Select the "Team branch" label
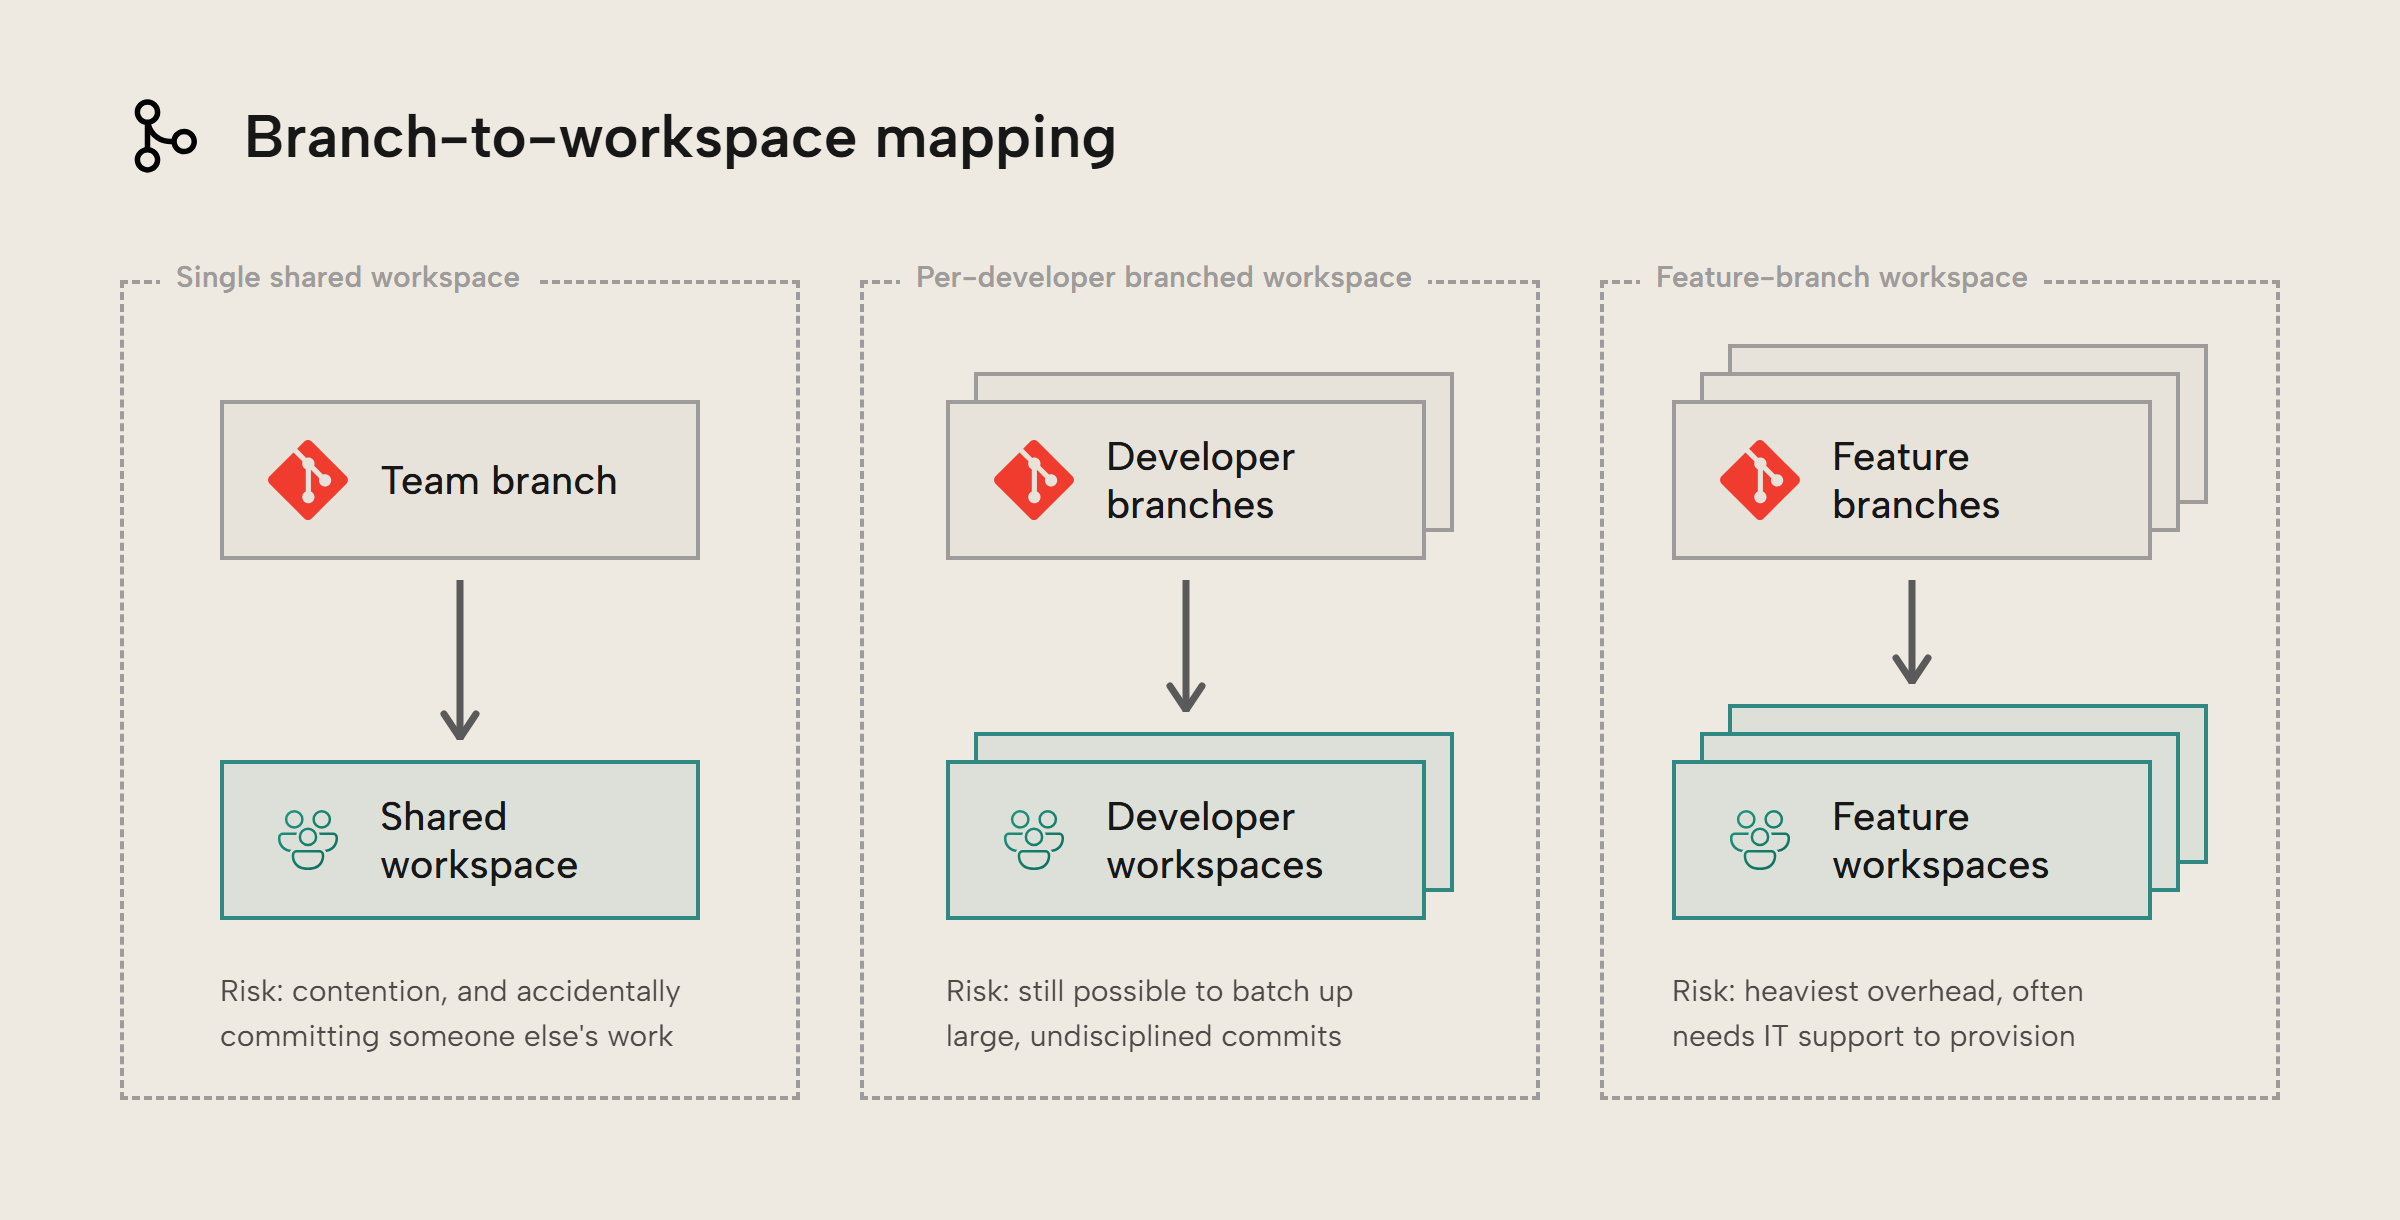The height and width of the screenshot is (1220, 2400). pos(499,481)
